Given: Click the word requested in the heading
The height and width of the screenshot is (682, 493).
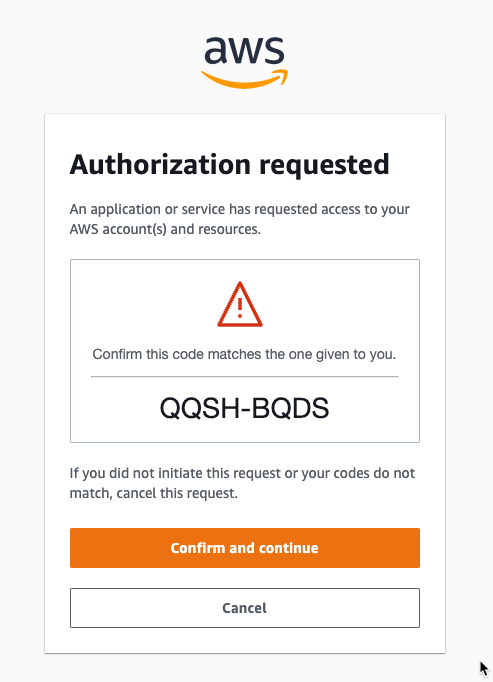Looking at the screenshot, I should [324, 166].
